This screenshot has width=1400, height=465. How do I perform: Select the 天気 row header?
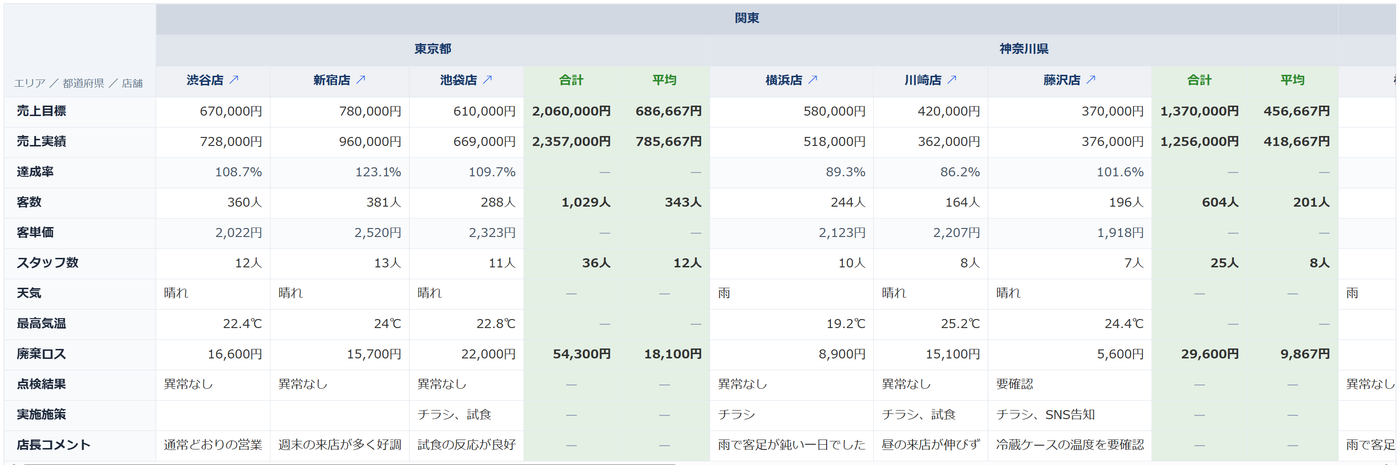80,294
